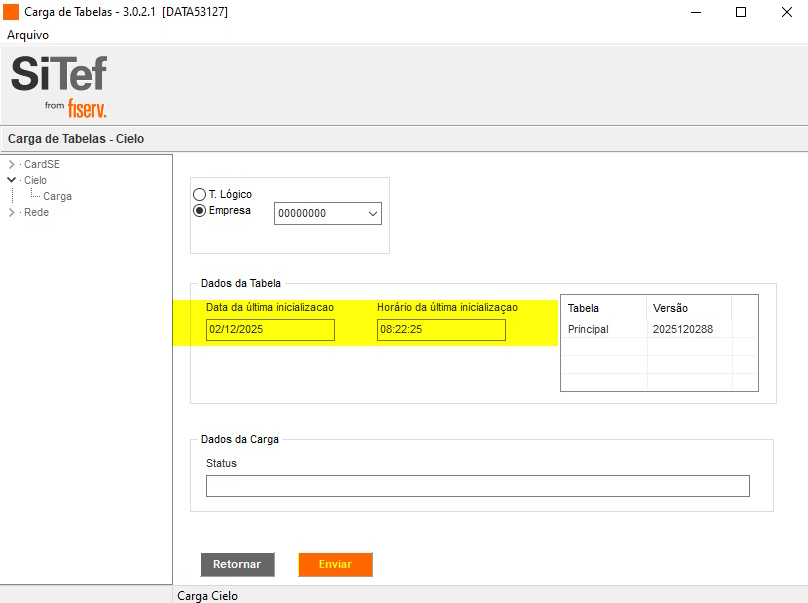Expand the CardSE tree node
Viewport: 808px width, 603px height.
coord(11,164)
